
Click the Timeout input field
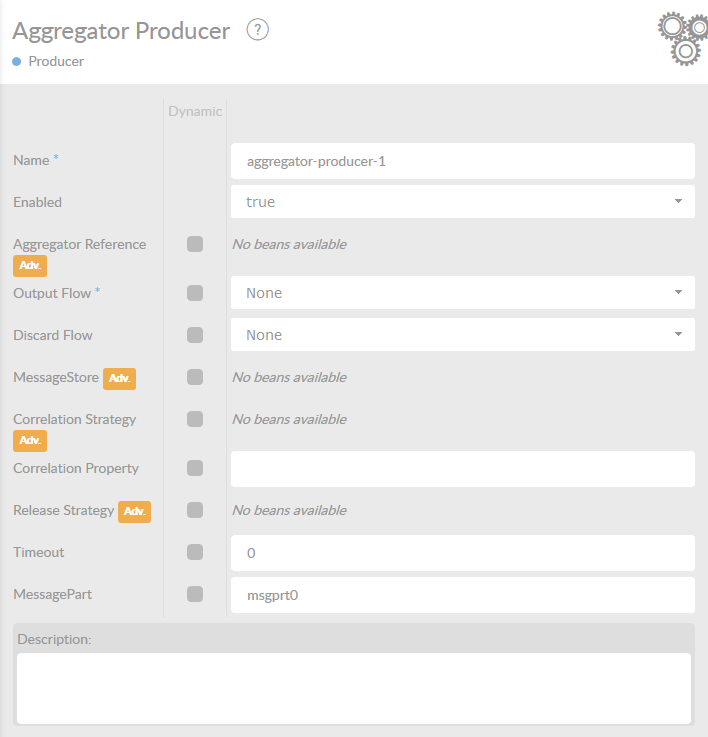tap(462, 552)
